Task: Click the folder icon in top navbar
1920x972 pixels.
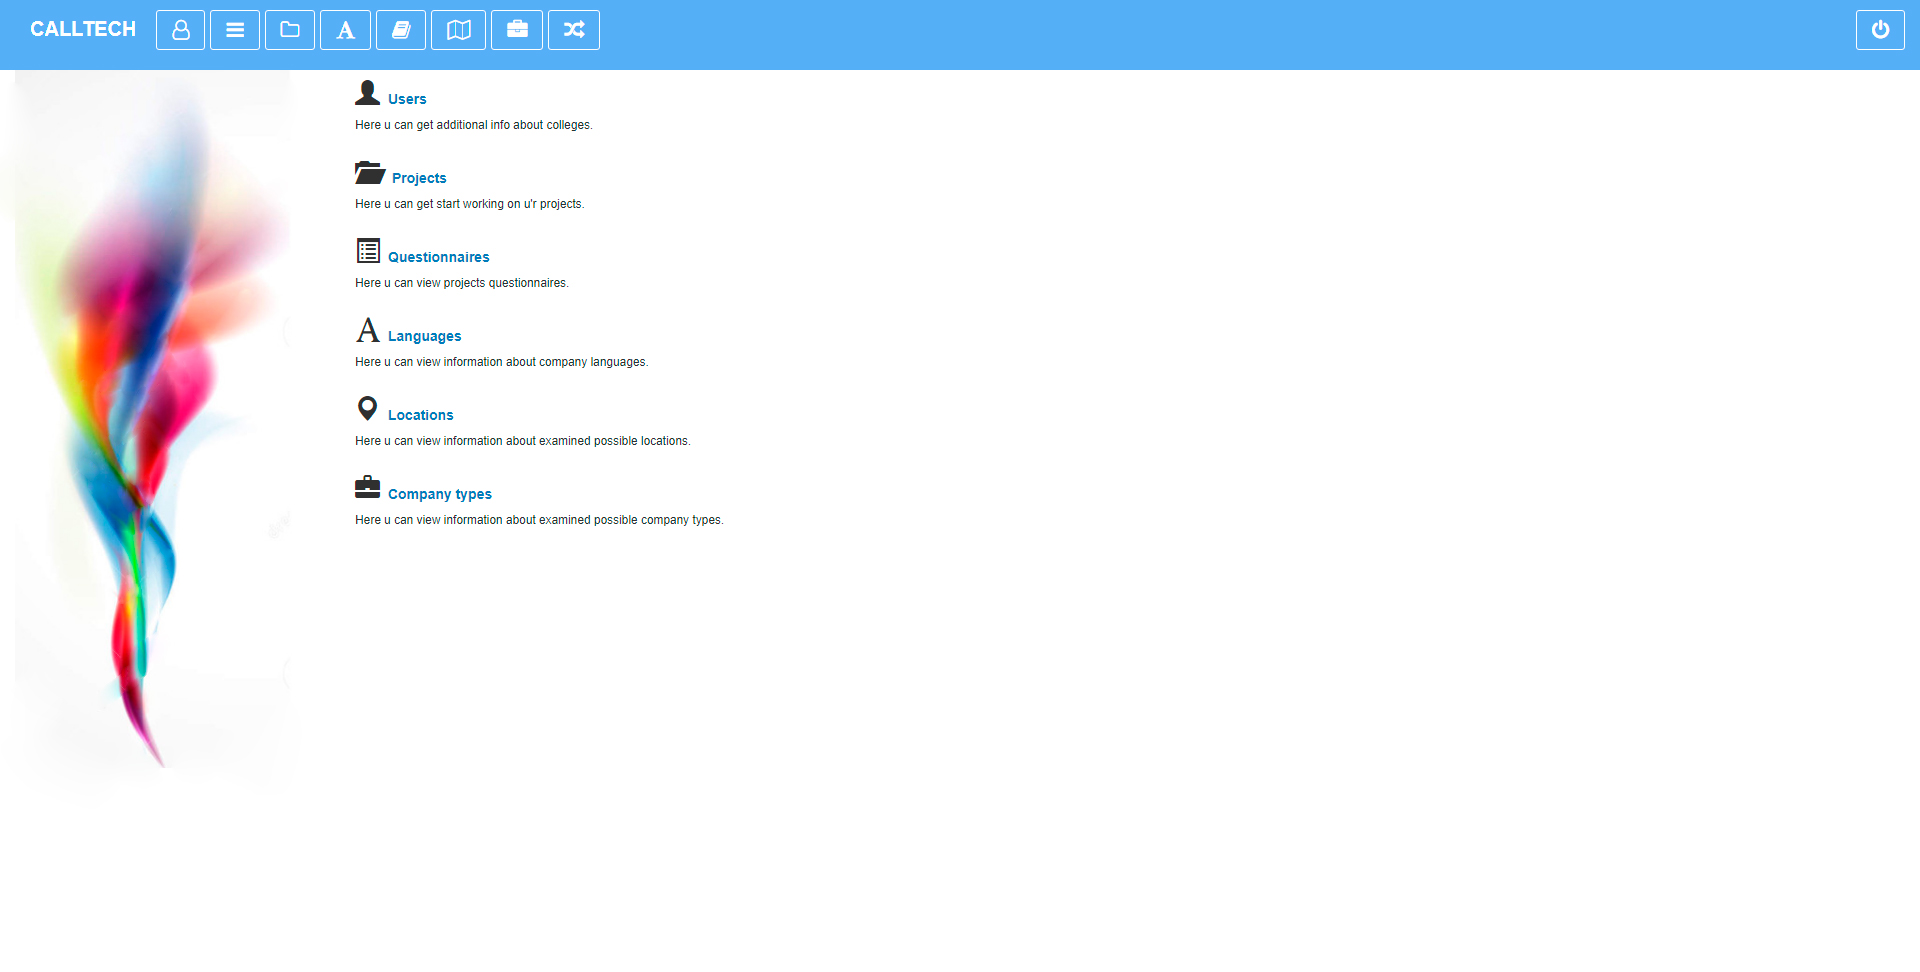Action: [290, 30]
